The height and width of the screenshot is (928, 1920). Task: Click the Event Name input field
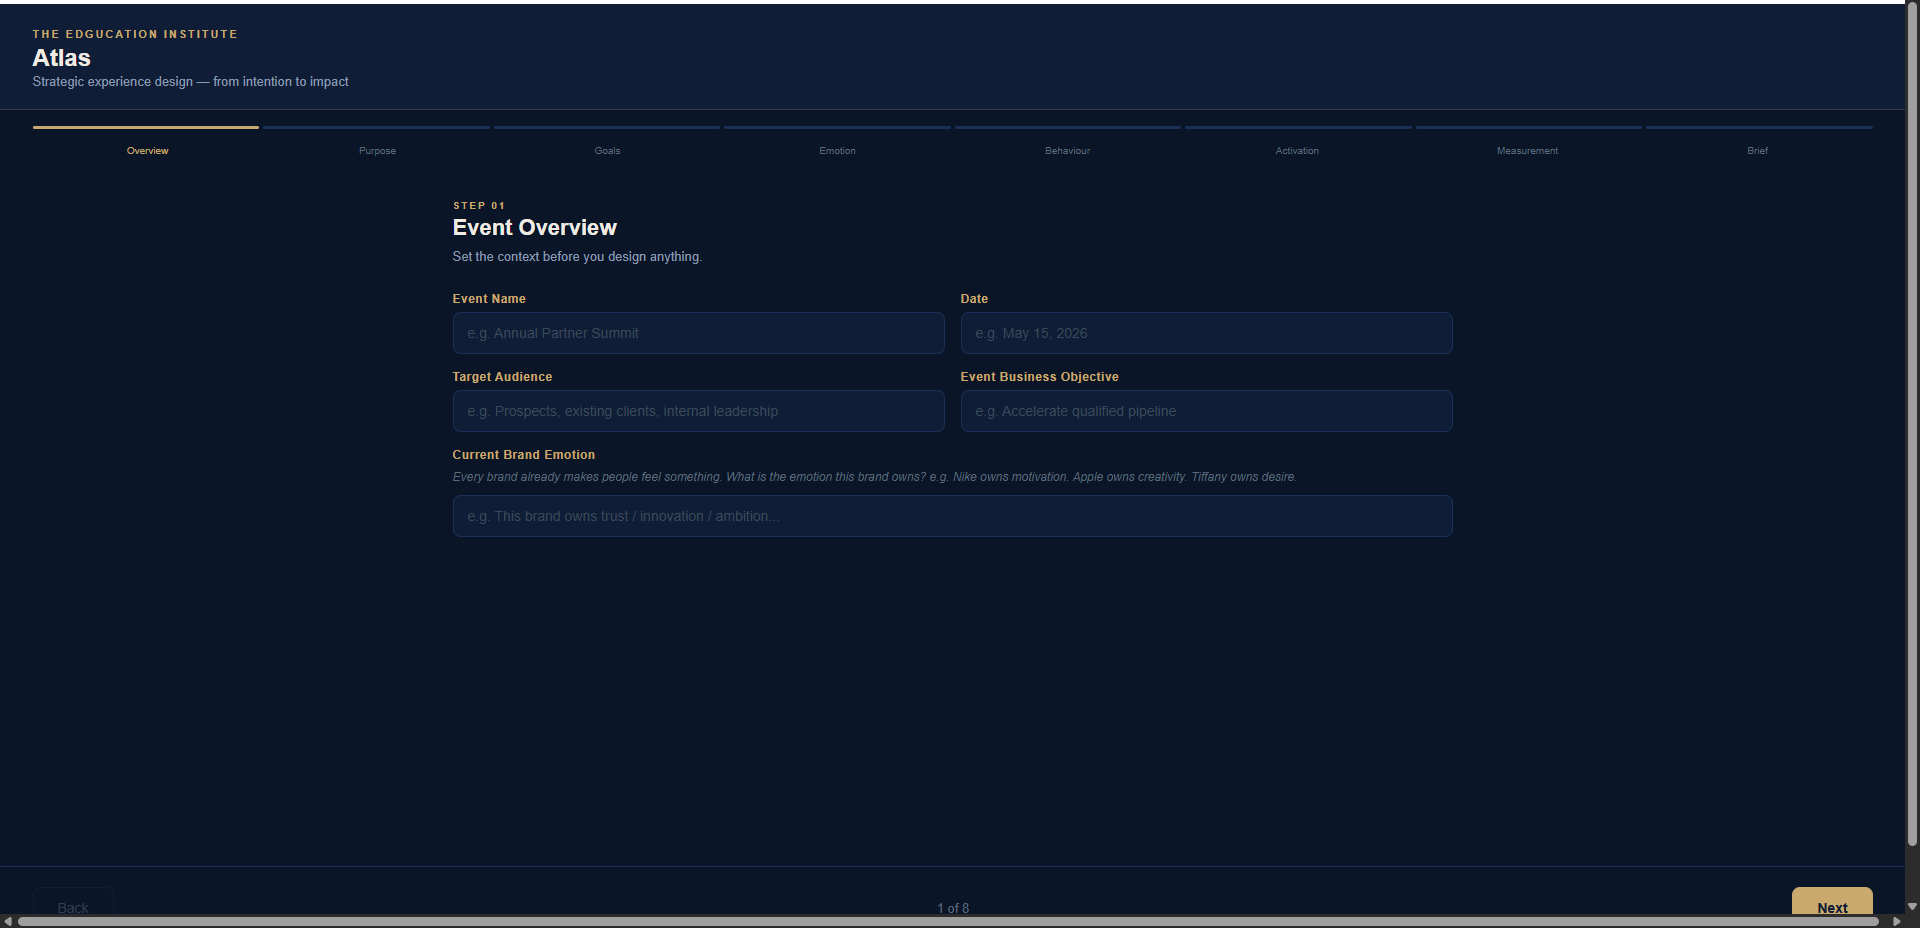point(698,333)
